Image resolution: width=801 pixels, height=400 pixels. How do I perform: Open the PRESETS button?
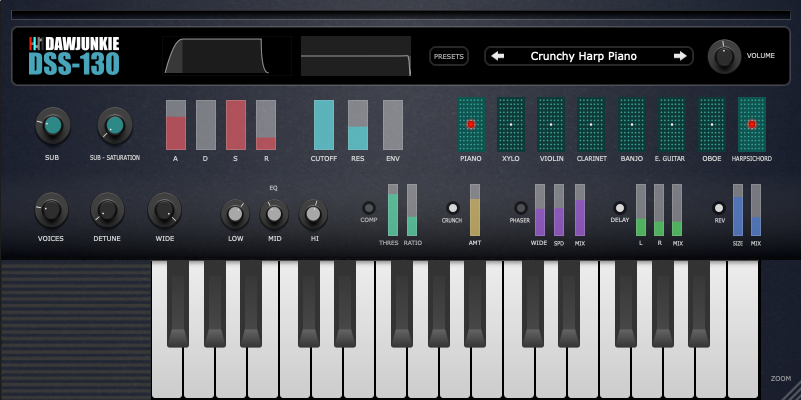(449, 57)
